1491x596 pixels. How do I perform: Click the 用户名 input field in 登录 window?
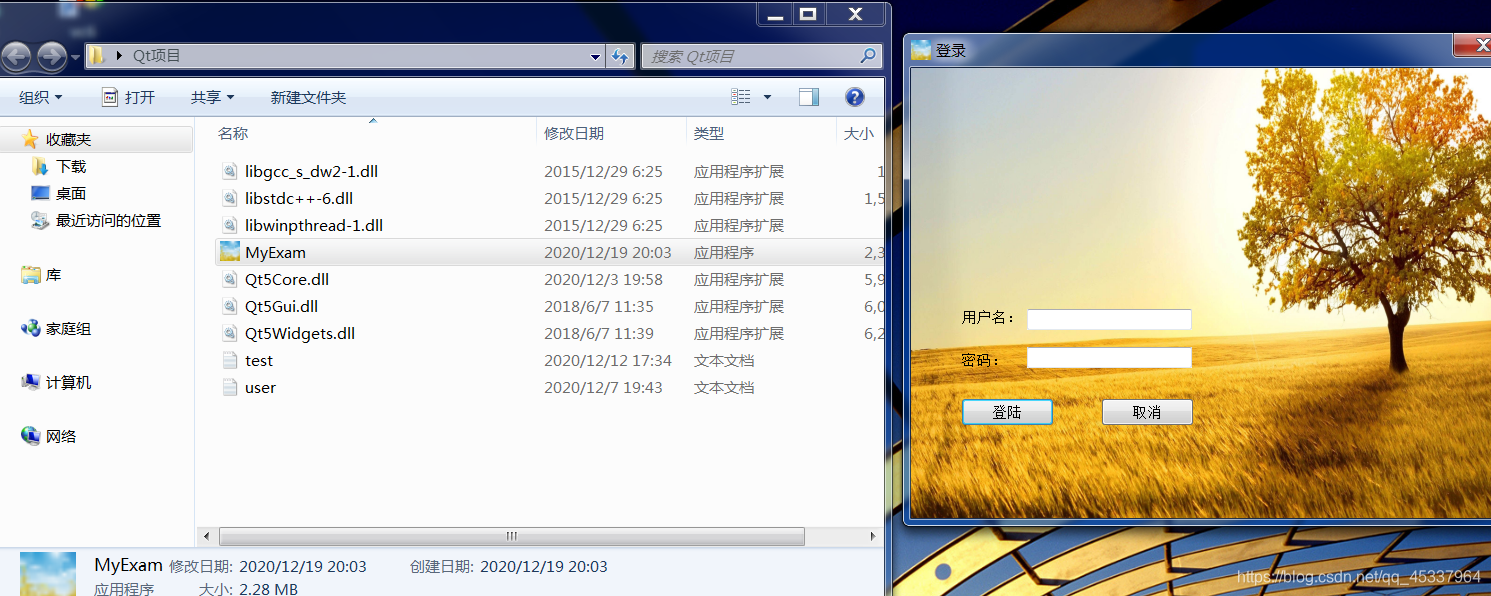click(1109, 319)
